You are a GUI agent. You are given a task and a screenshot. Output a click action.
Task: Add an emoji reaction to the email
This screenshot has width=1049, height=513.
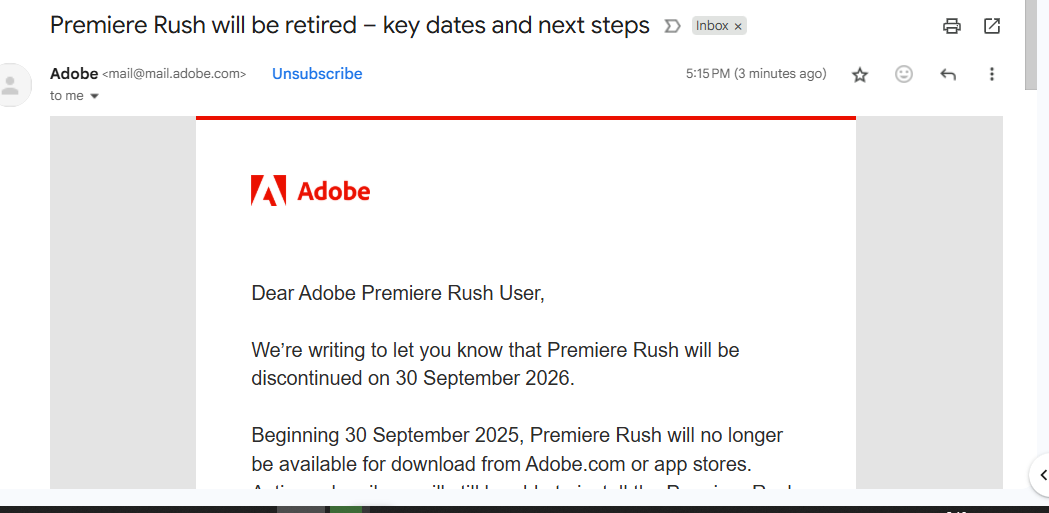pos(904,74)
